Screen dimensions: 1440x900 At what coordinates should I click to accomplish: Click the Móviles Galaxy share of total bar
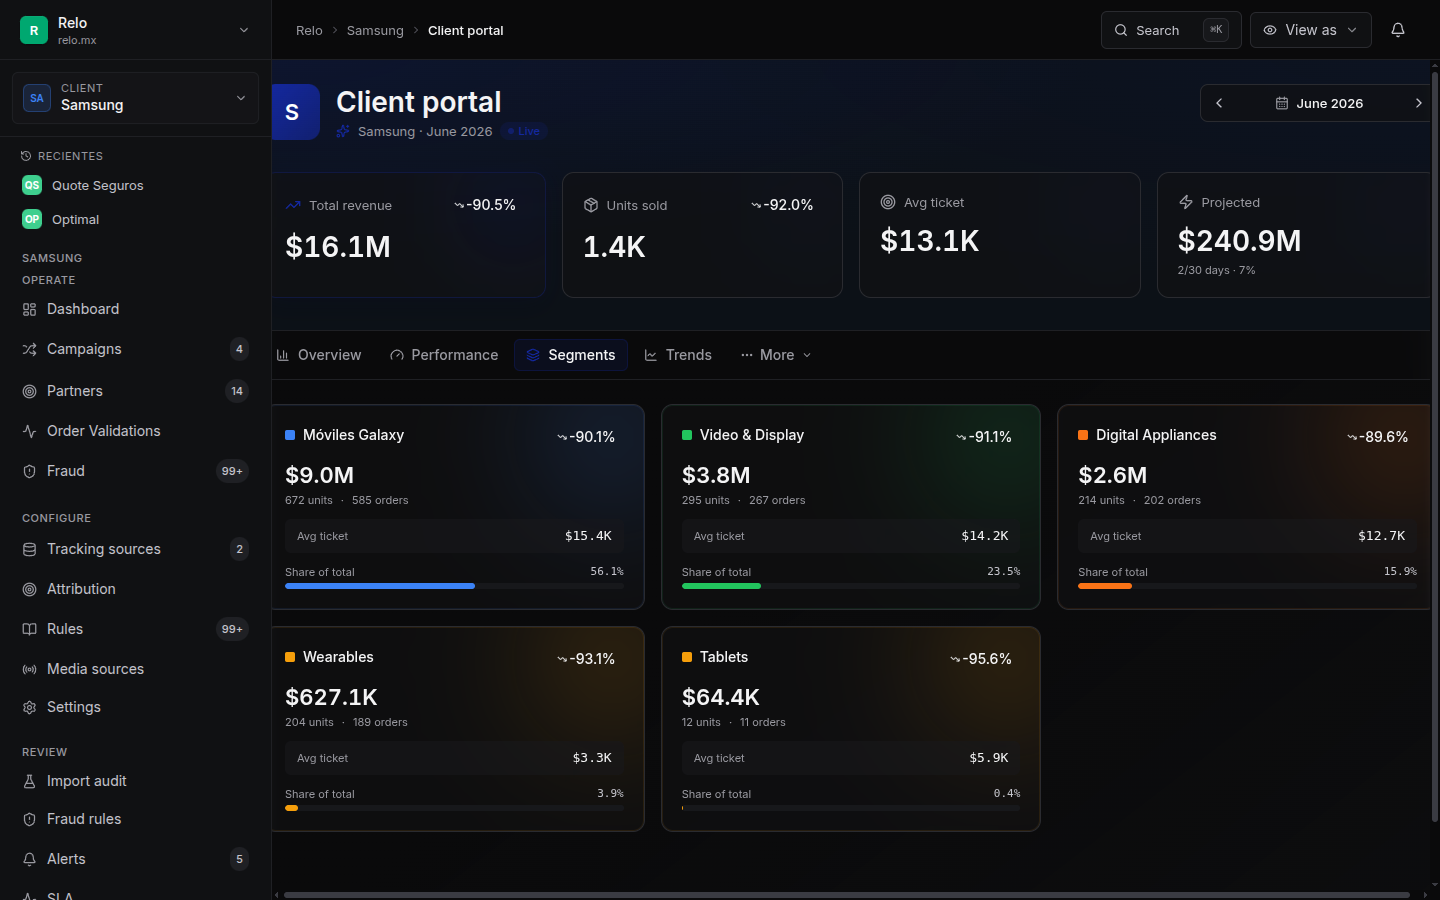click(x=454, y=586)
